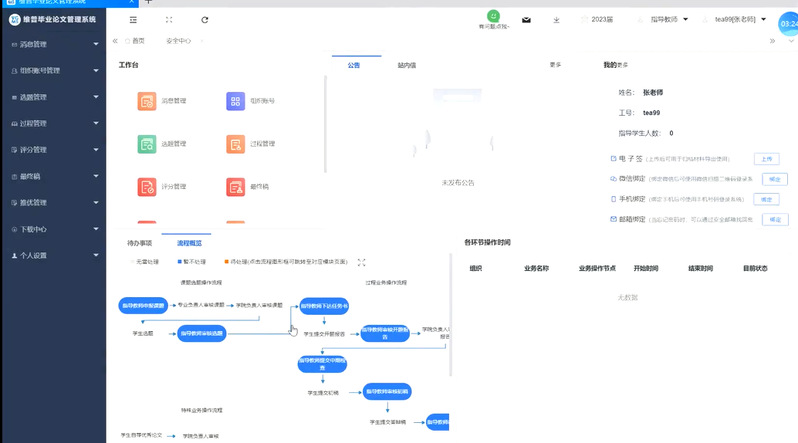Viewport: 798px width, 443px height.
Task: Click the blue 暂不处理 legend swatch
Action: tap(179, 262)
